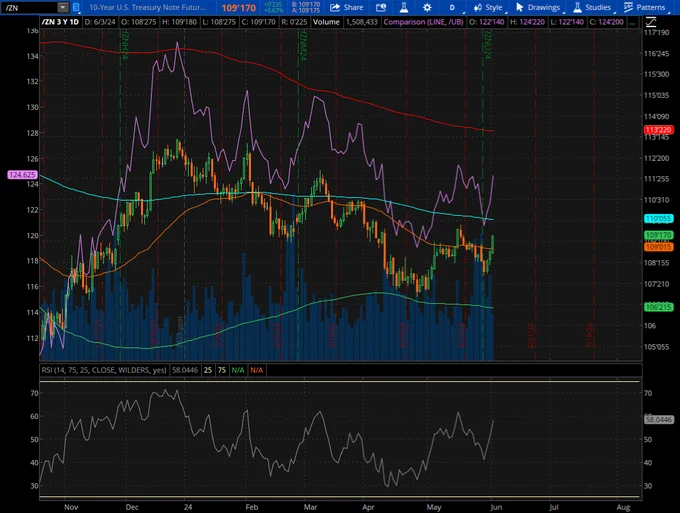This screenshot has height=513, width=680.
Task: Click the comparison H: 124'220 value
Action: [527, 22]
